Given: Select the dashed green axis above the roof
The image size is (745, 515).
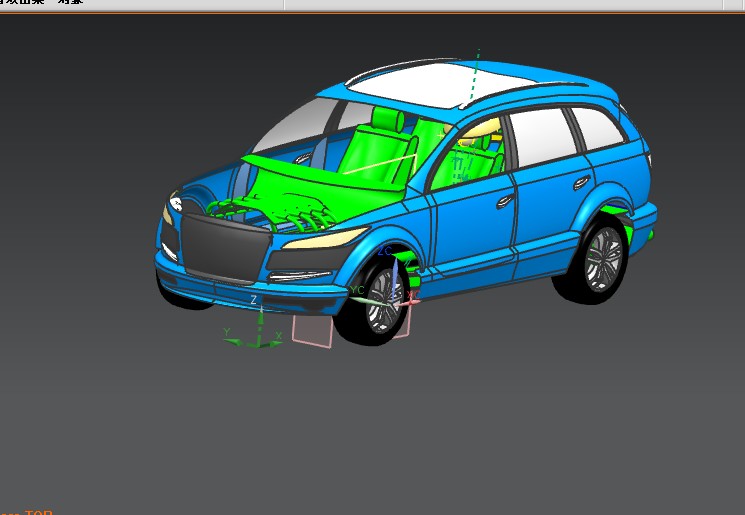Looking at the screenshot, I should pos(475,76).
